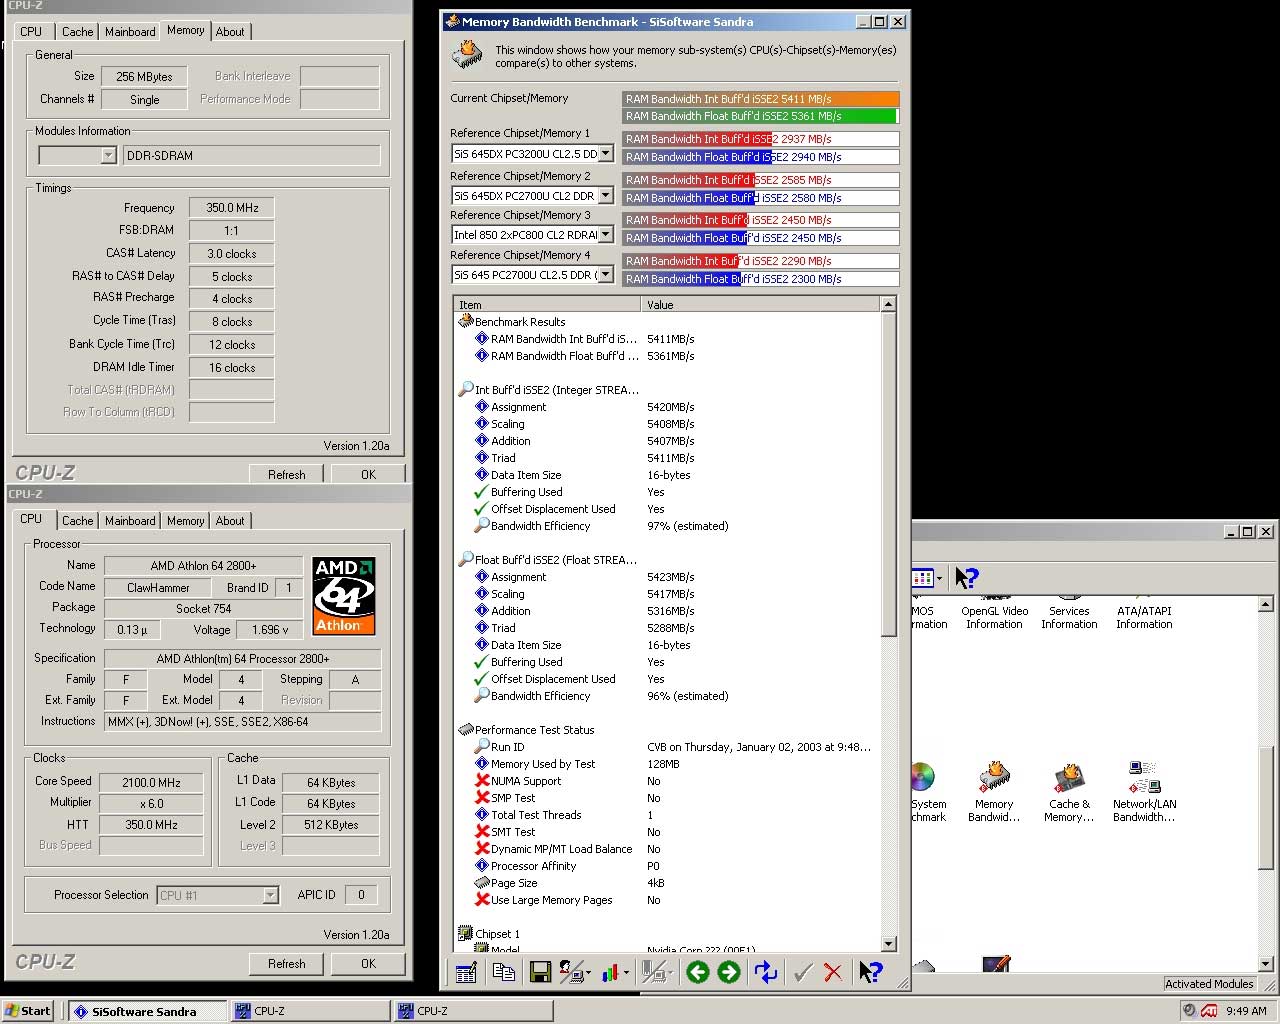Image resolution: width=1280 pixels, height=1024 pixels.
Task: Click the user and computer toolbar icon
Action: tap(571, 972)
